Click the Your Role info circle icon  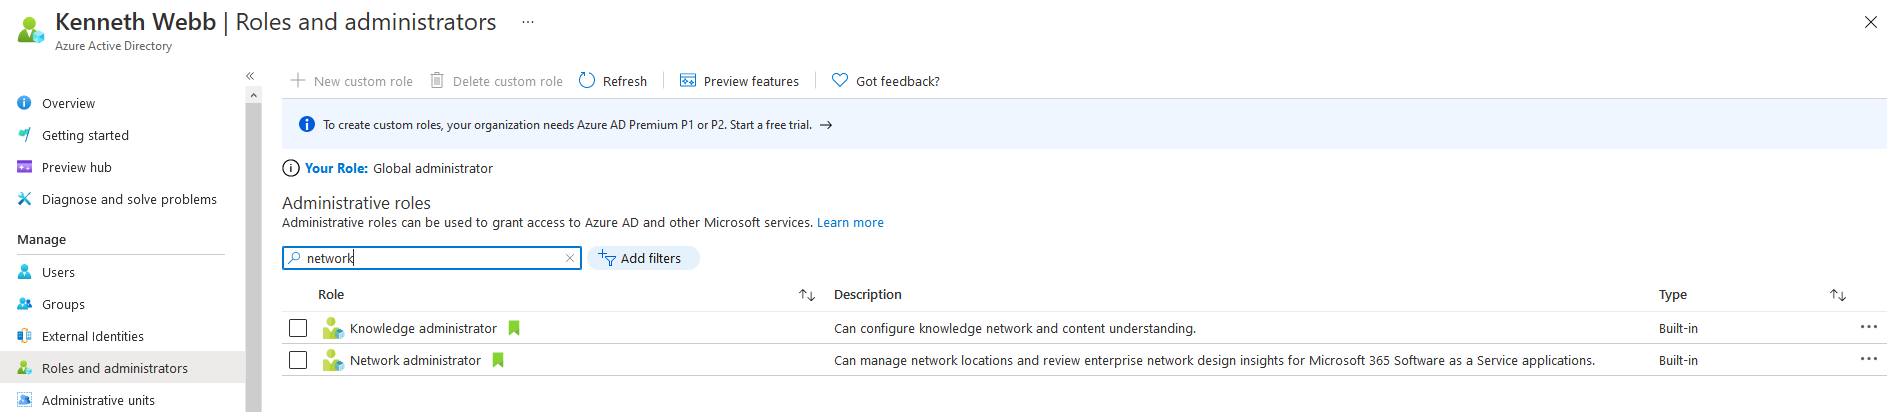click(x=291, y=168)
